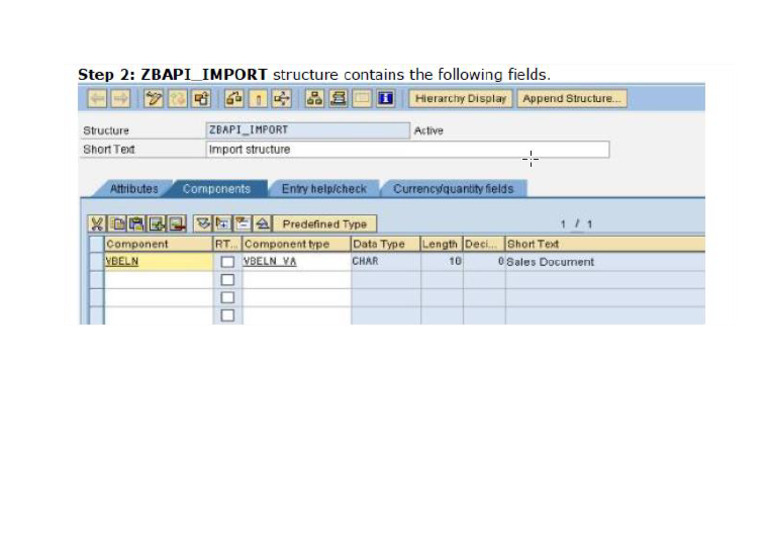The width and height of the screenshot is (768, 543).
Task: Tick the RTy checkbox in second row
Action: point(227,280)
